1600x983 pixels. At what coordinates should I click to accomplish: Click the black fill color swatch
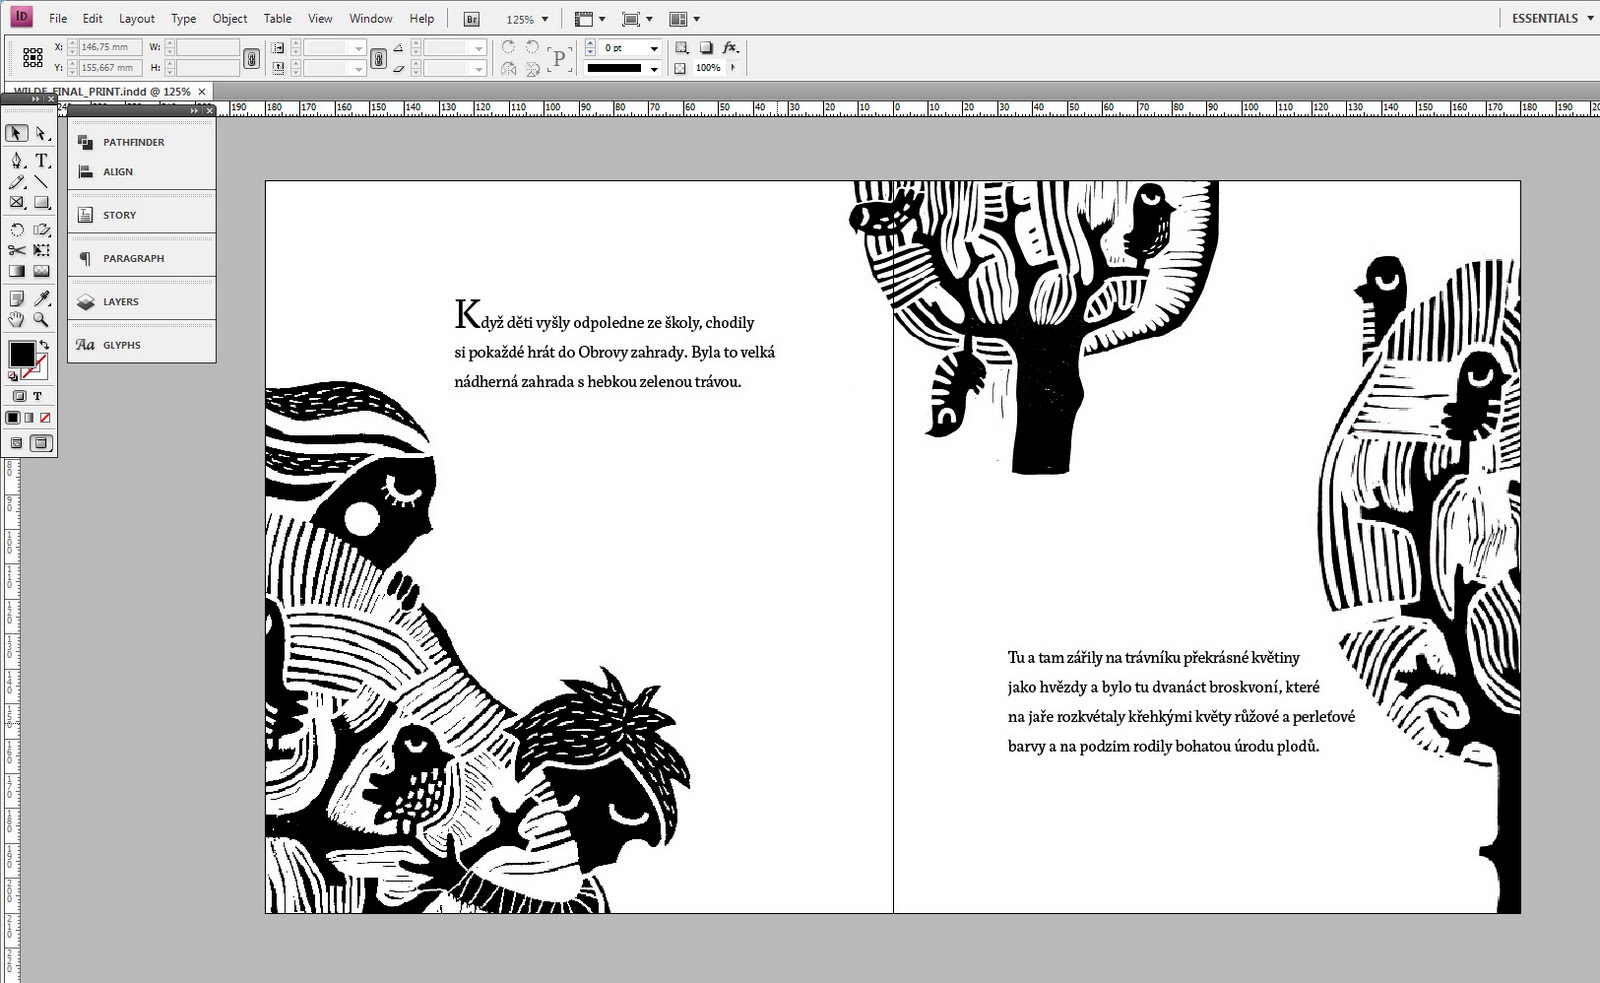point(21,354)
